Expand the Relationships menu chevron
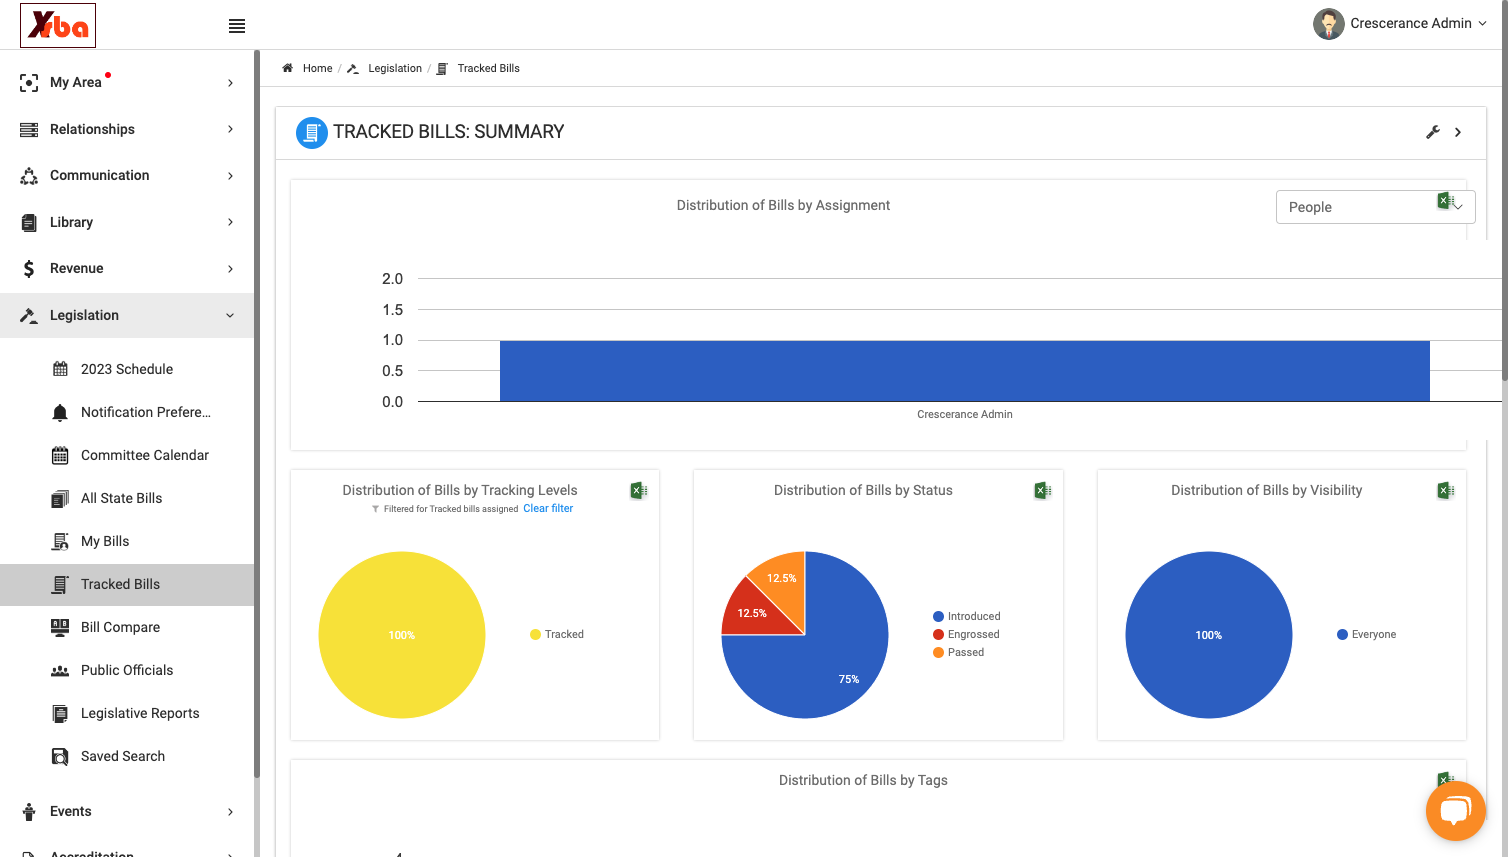 pos(230,129)
